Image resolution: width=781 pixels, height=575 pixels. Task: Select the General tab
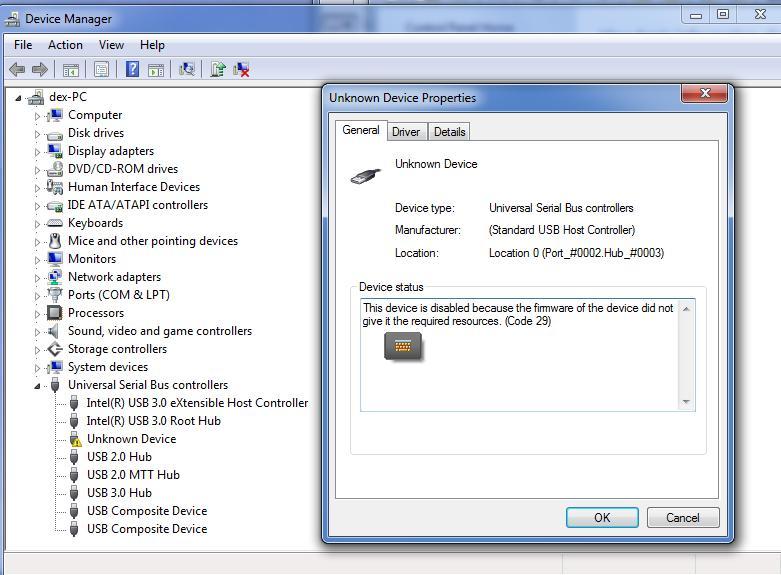pos(361,130)
